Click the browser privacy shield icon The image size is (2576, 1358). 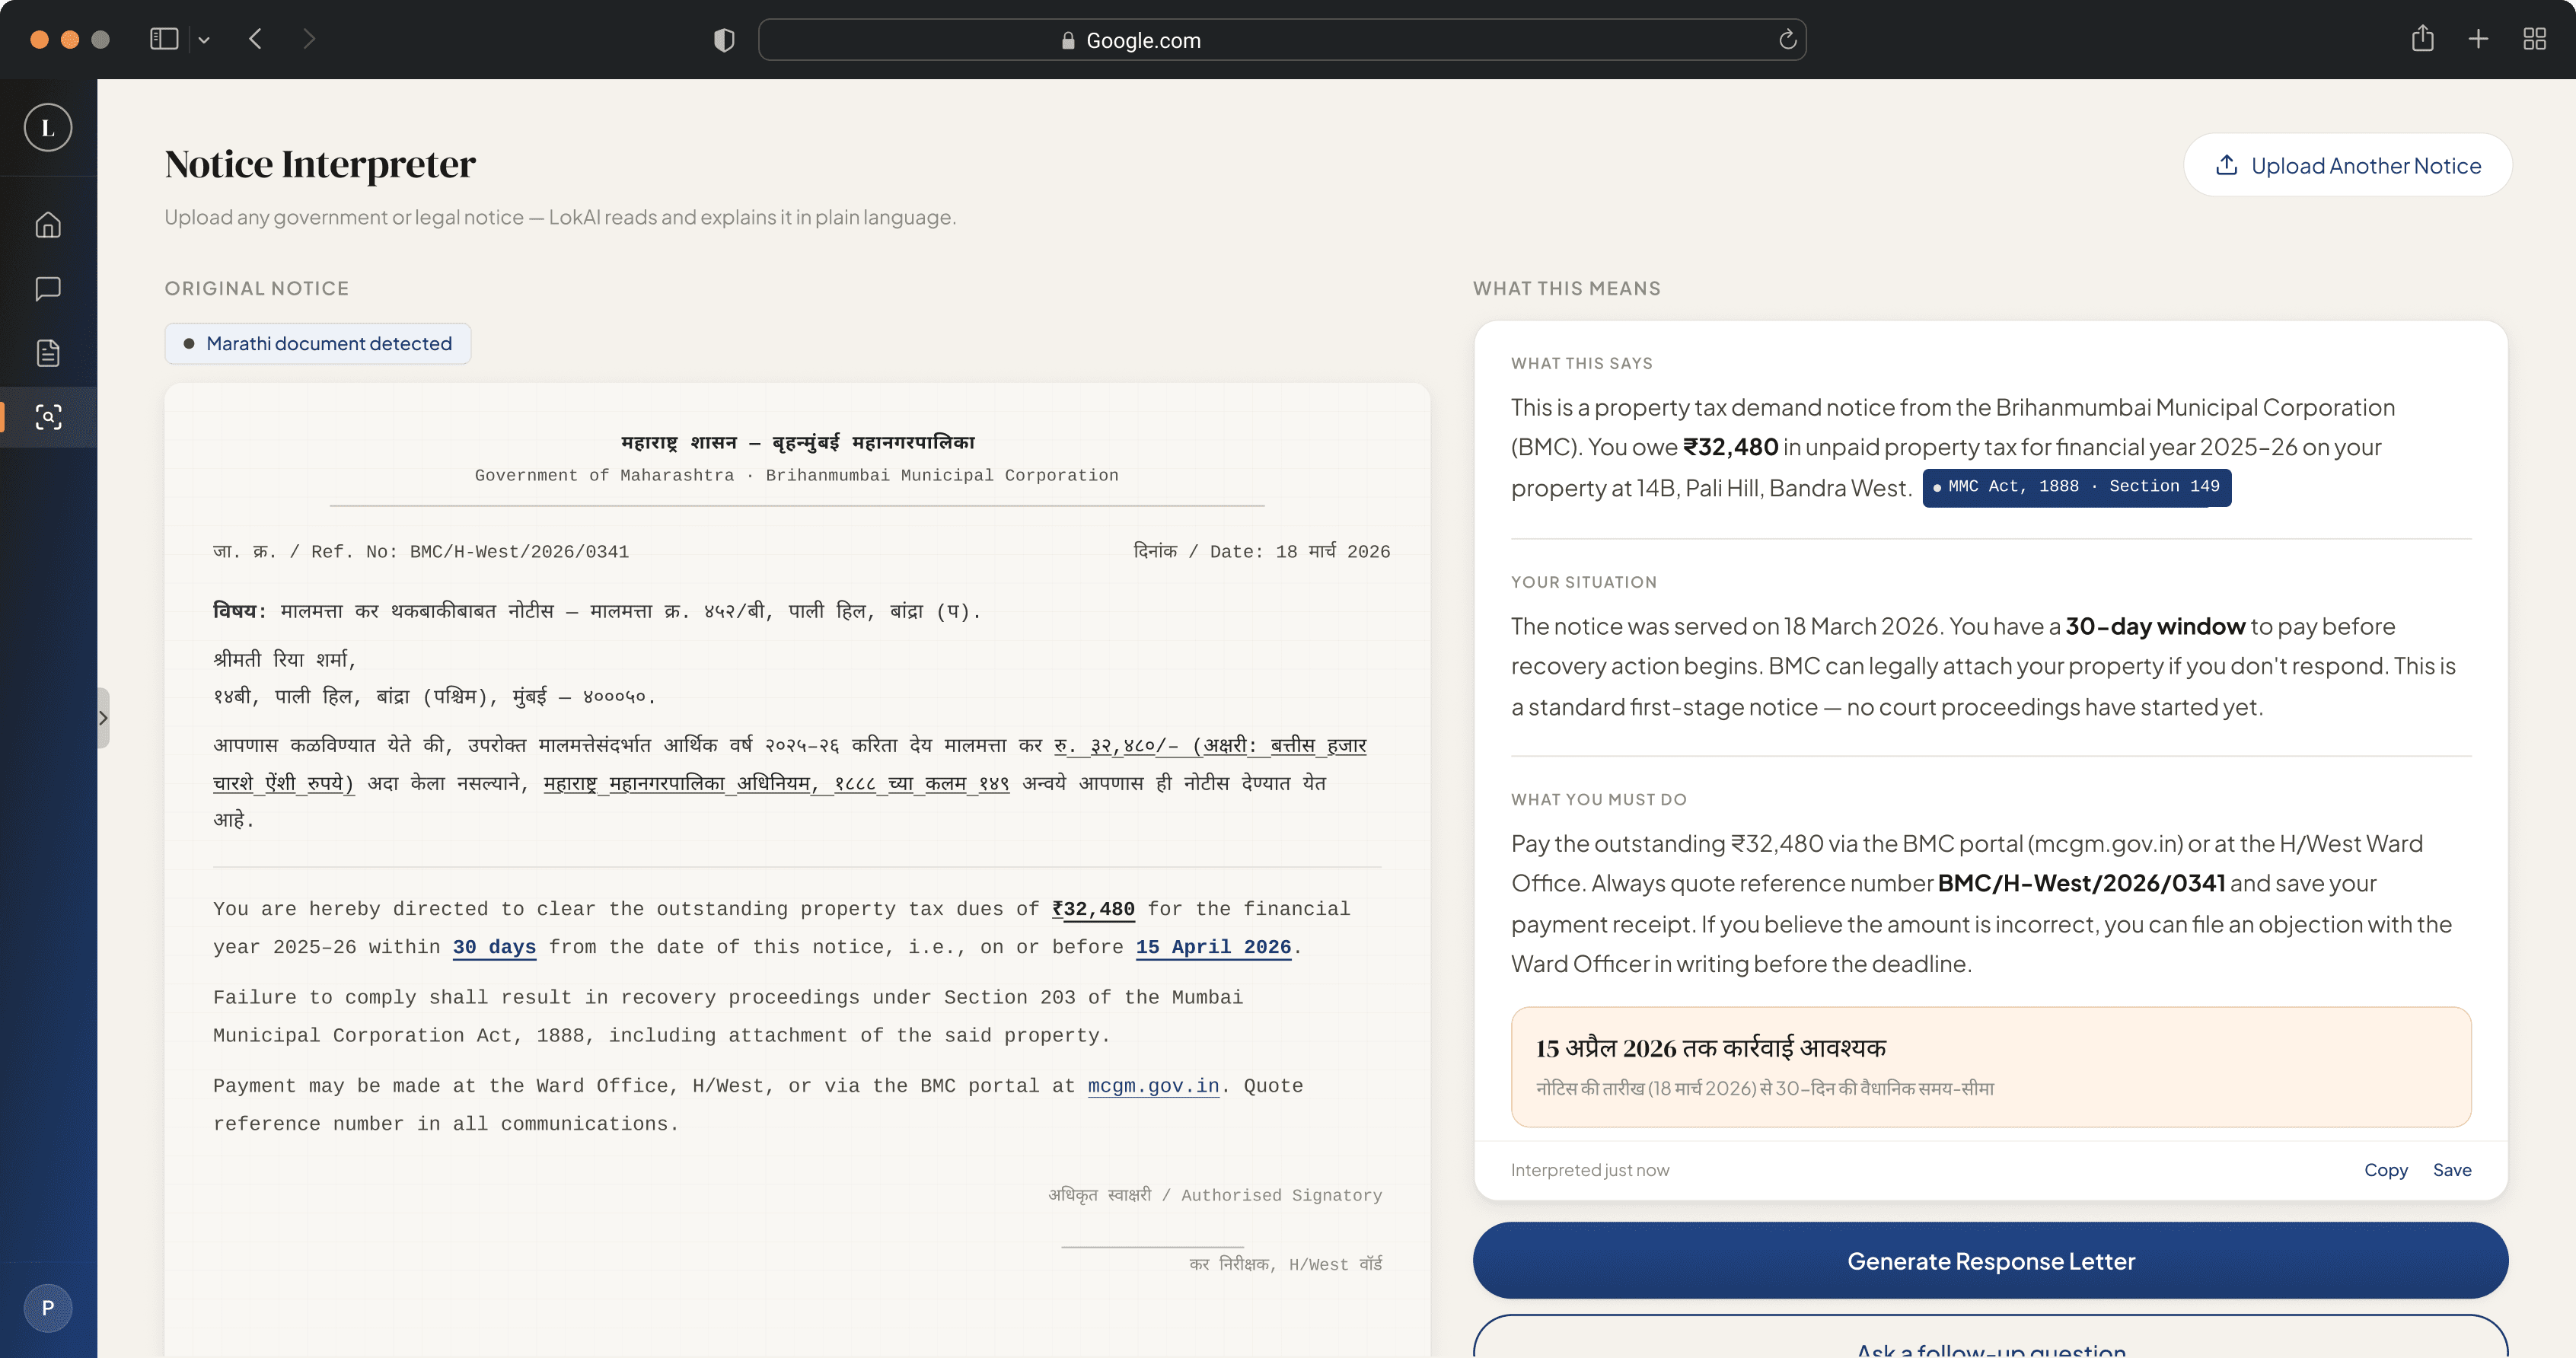tap(724, 40)
